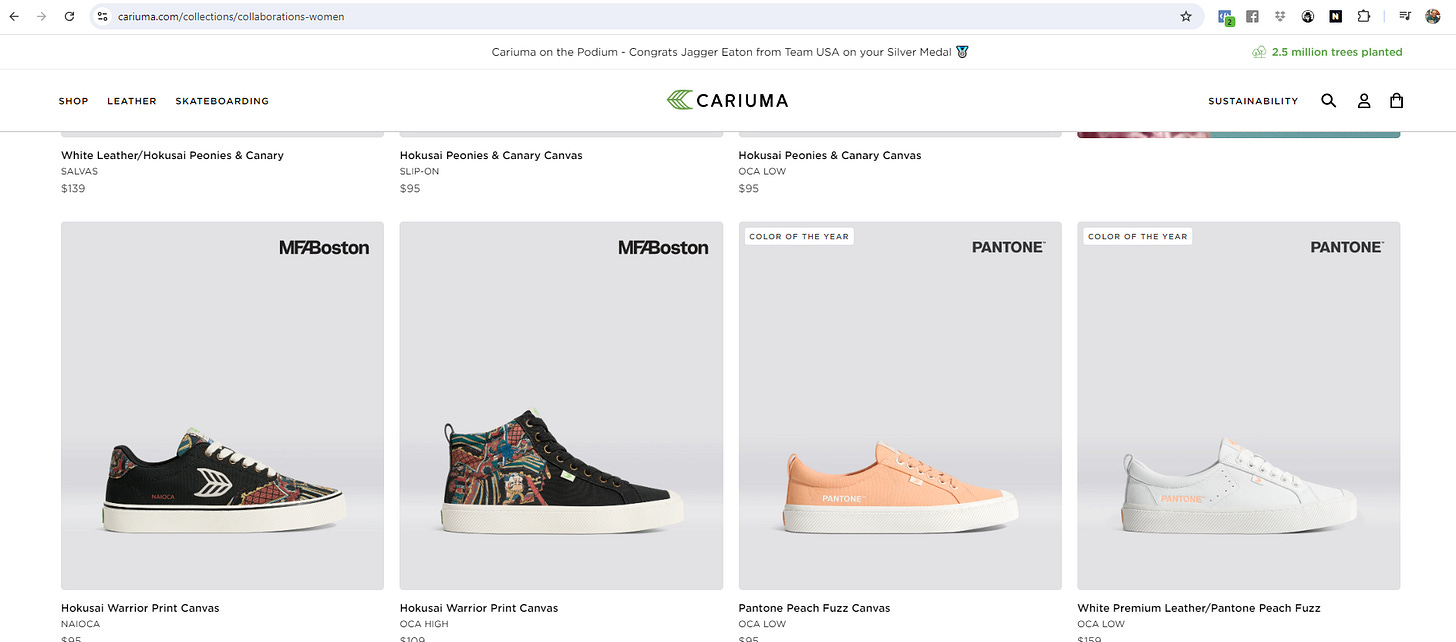Click the black OCA HIGH sneaker image
The height and width of the screenshot is (642, 1456).
(x=563, y=470)
